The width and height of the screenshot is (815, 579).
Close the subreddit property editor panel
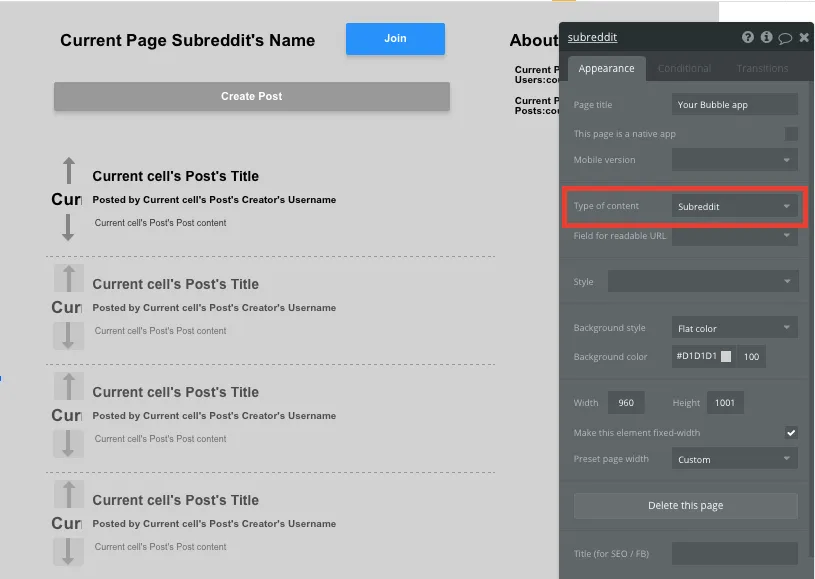(x=803, y=38)
